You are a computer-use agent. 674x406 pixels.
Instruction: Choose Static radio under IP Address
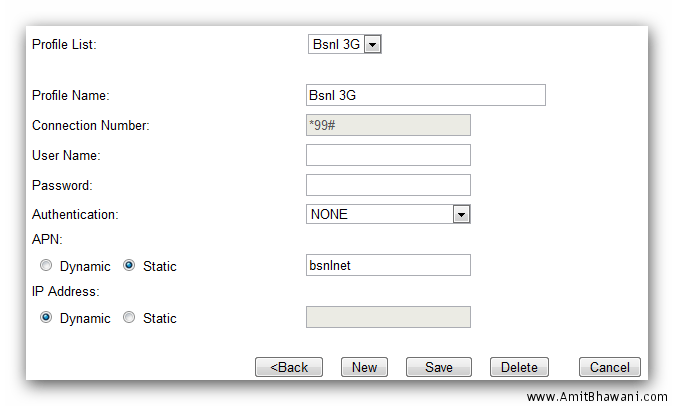[129, 317]
